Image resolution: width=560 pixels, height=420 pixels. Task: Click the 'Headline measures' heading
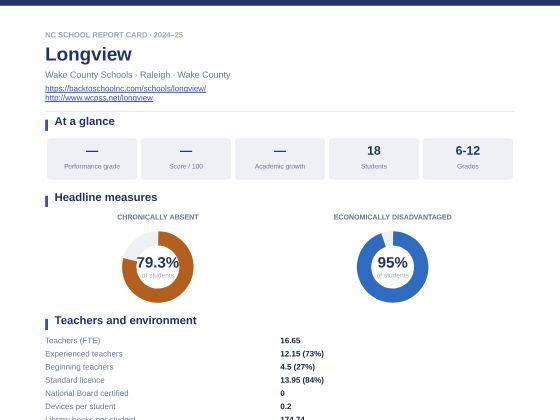coord(106,198)
